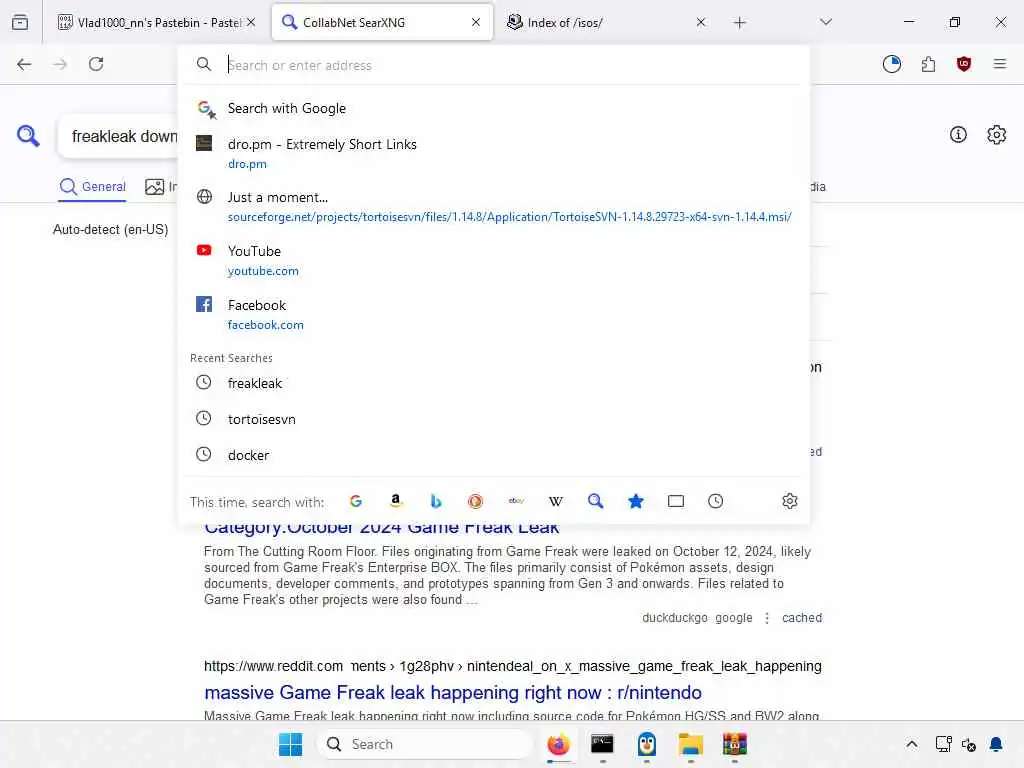Screen dimensions: 1024x768
Task: Search this time with DuckDuckGo icon
Action: tap(475, 502)
